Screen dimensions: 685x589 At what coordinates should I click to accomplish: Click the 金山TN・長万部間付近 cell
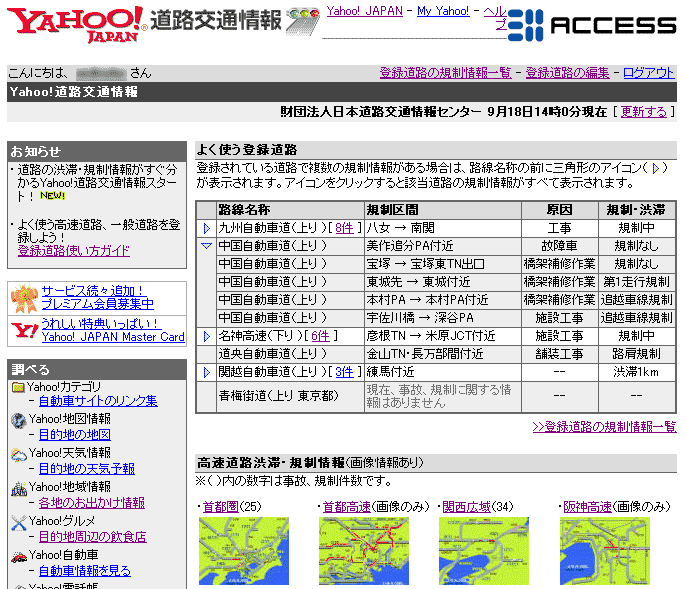(443, 354)
